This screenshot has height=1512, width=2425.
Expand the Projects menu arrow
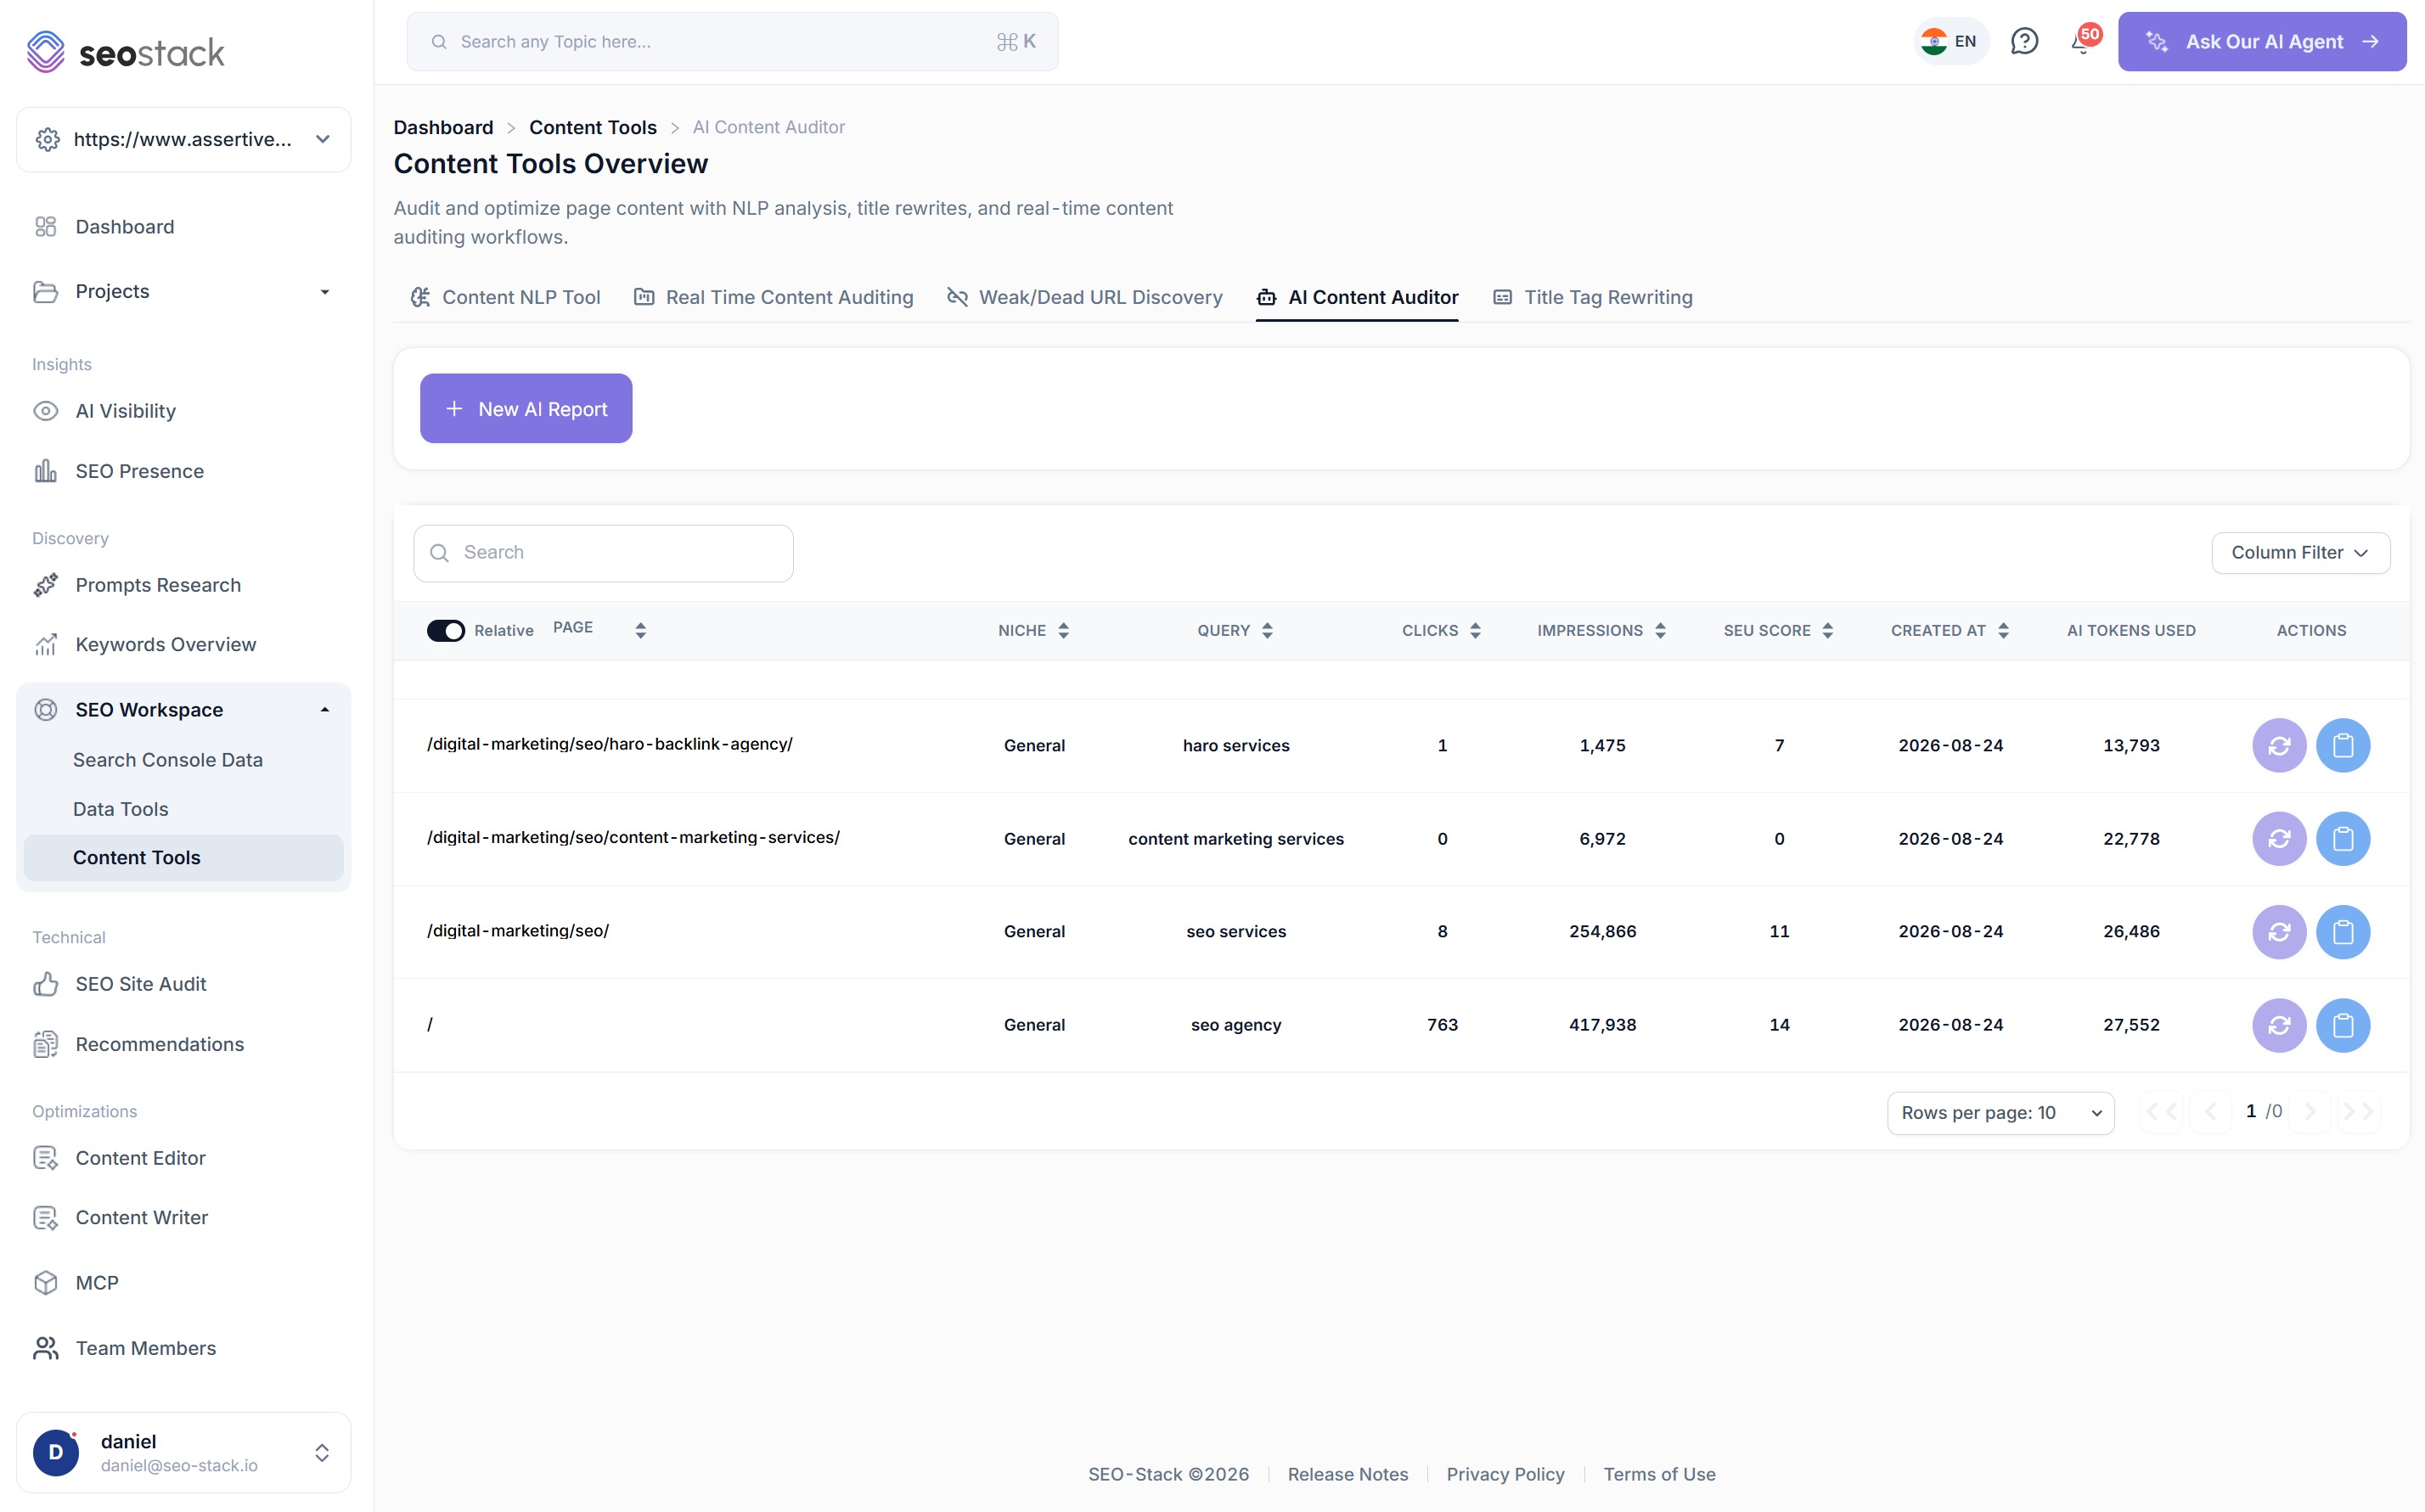[x=324, y=292]
